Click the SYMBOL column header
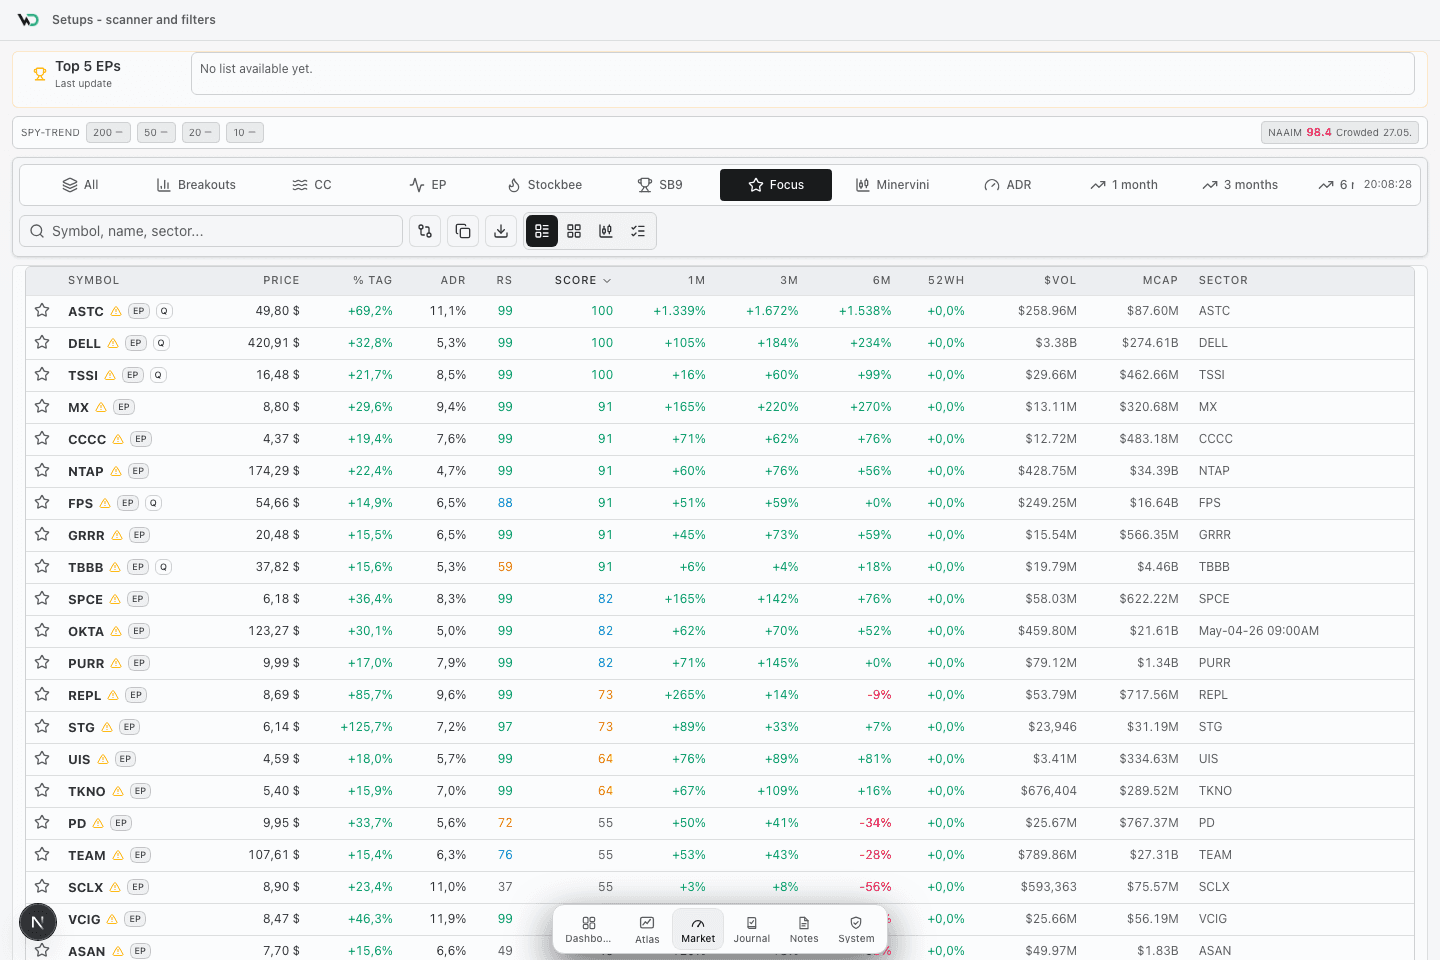 coord(93,281)
